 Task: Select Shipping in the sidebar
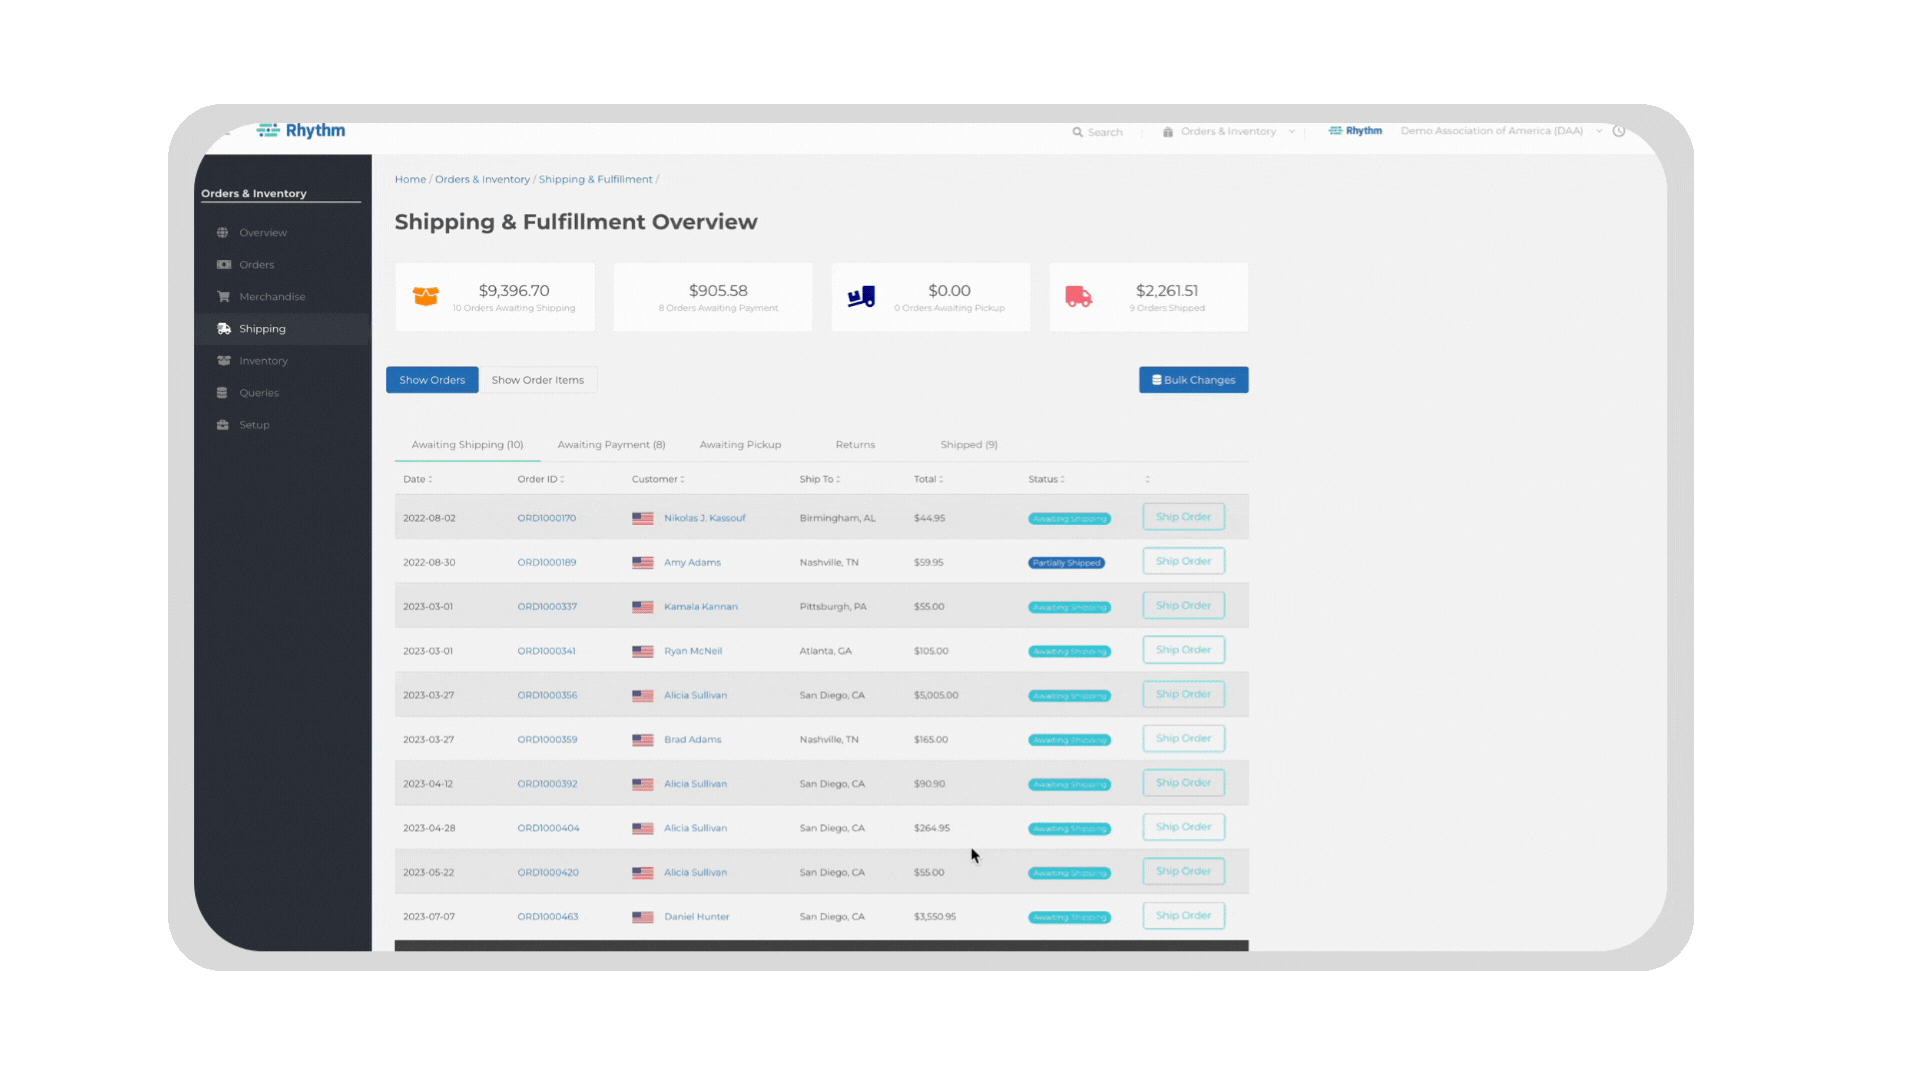(x=282, y=329)
